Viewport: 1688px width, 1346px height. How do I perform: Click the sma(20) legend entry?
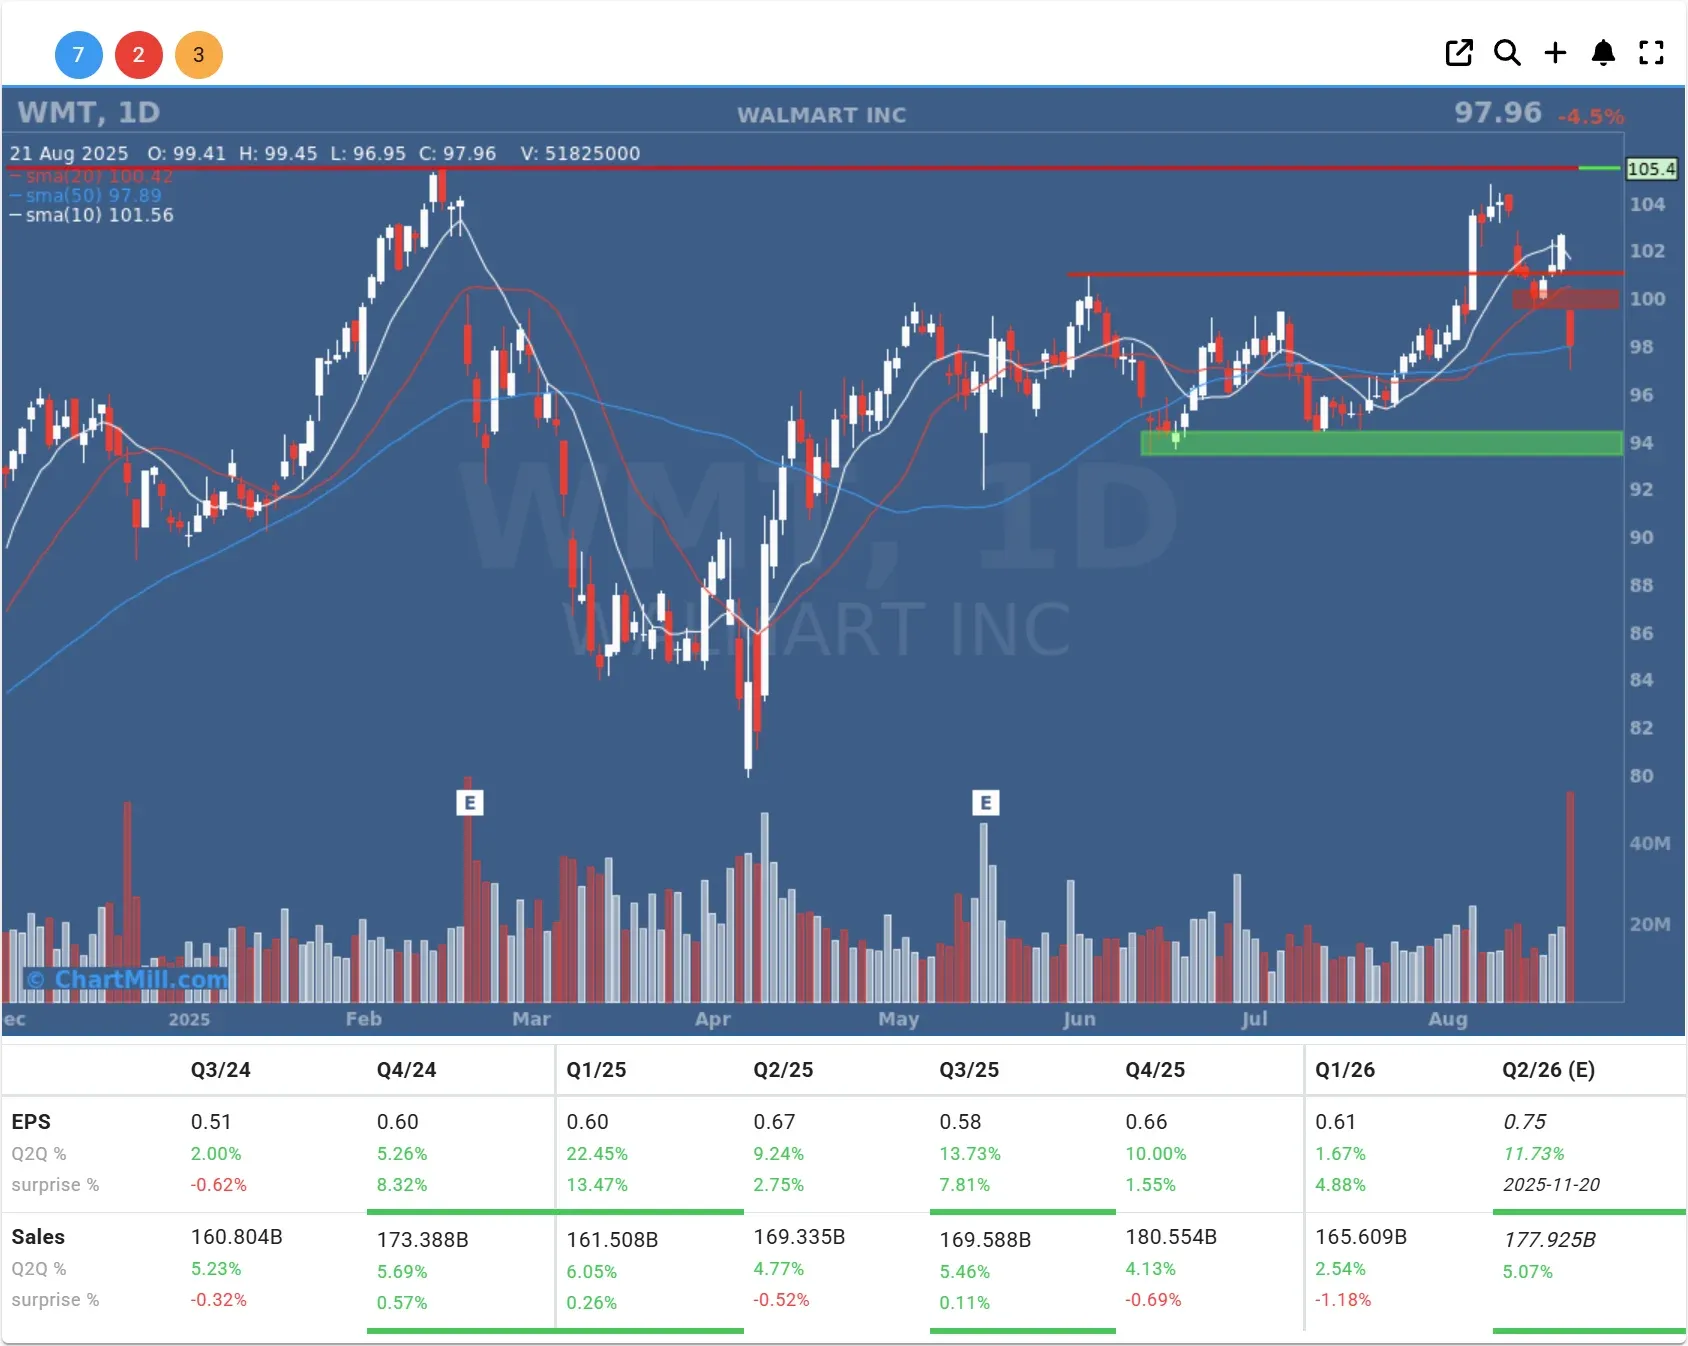pyautogui.click(x=92, y=177)
